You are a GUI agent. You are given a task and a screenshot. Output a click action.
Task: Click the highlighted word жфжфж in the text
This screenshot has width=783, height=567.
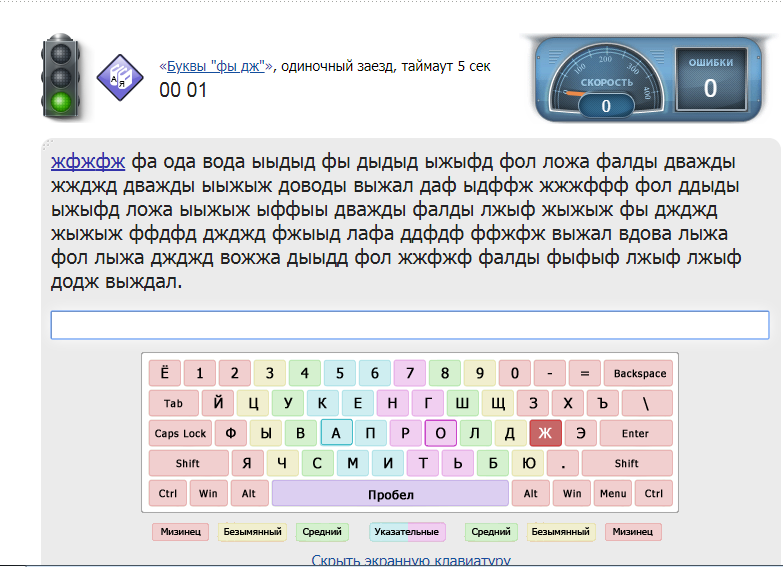click(88, 161)
